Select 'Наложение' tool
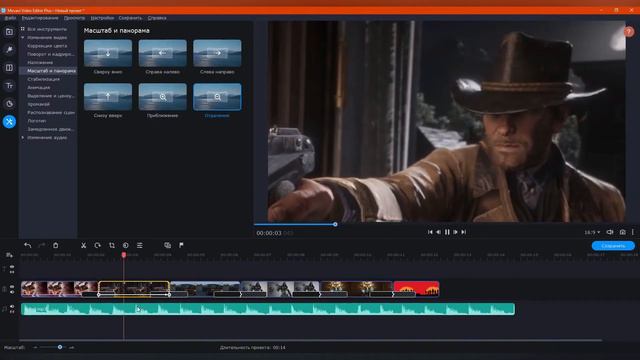The image size is (640, 360). (x=40, y=62)
